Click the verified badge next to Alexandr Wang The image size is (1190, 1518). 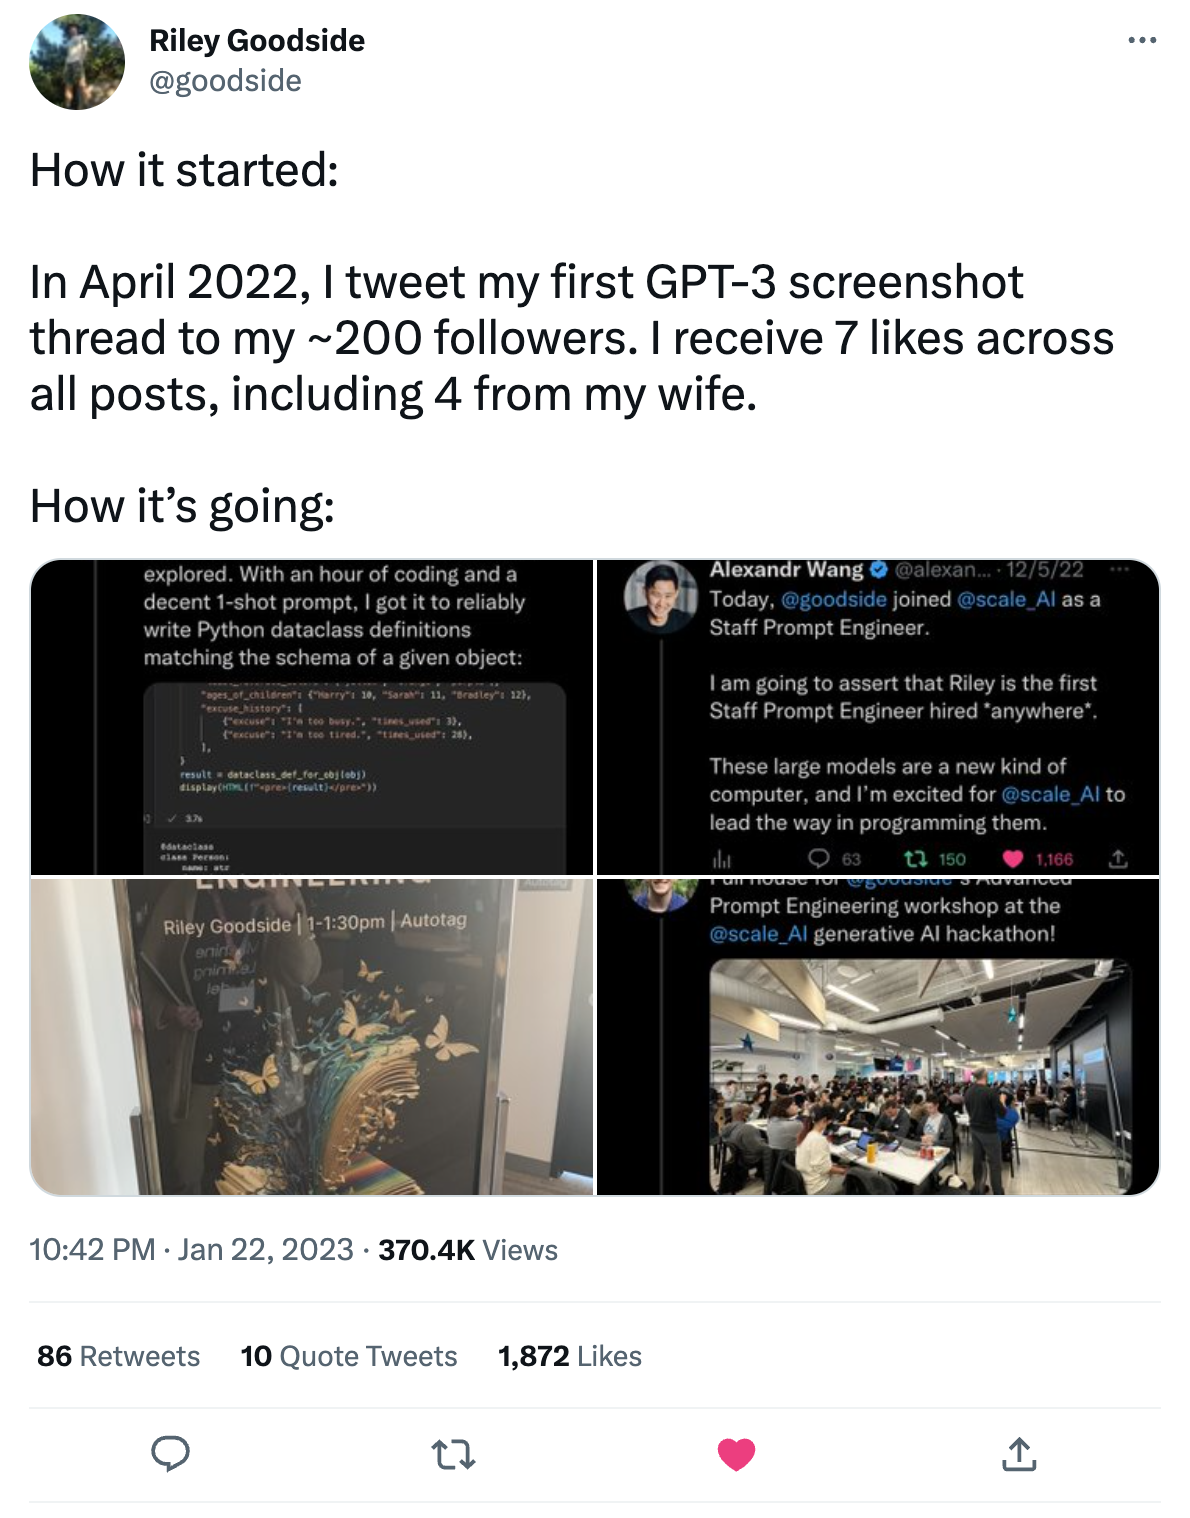coord(879,571)
